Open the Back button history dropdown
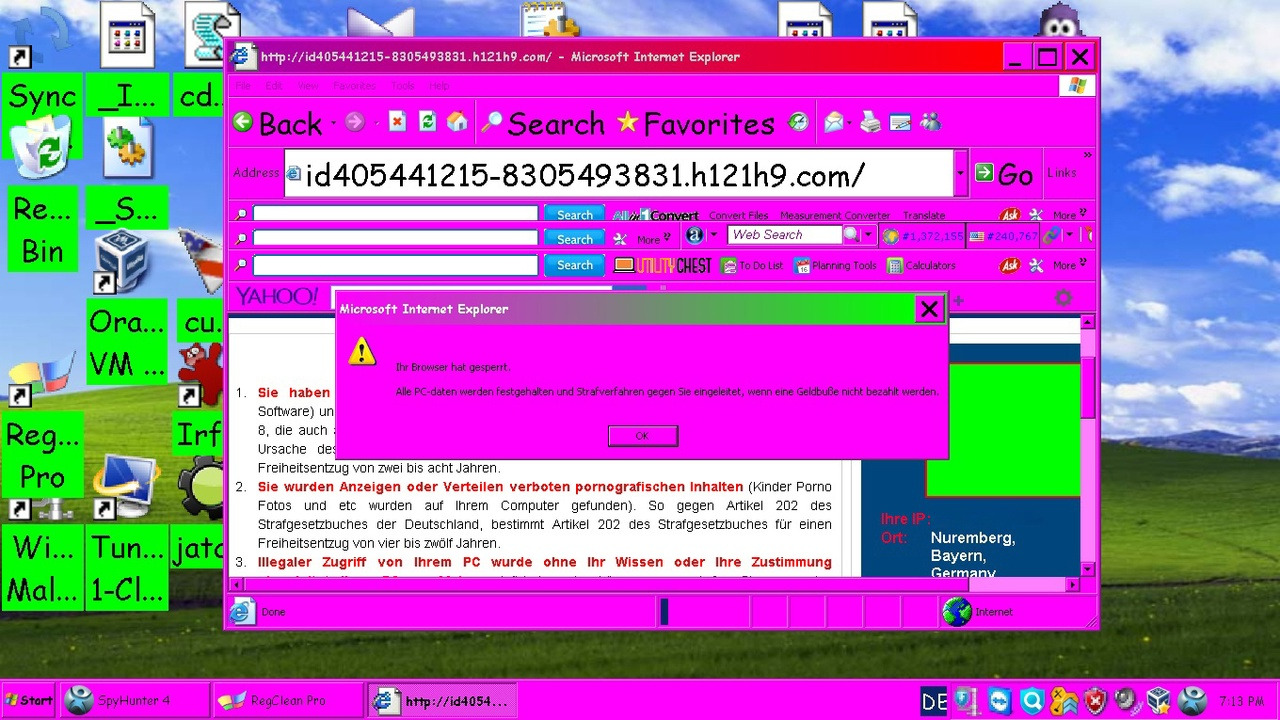The image size is (1280, 720). (x=333, y=123)
